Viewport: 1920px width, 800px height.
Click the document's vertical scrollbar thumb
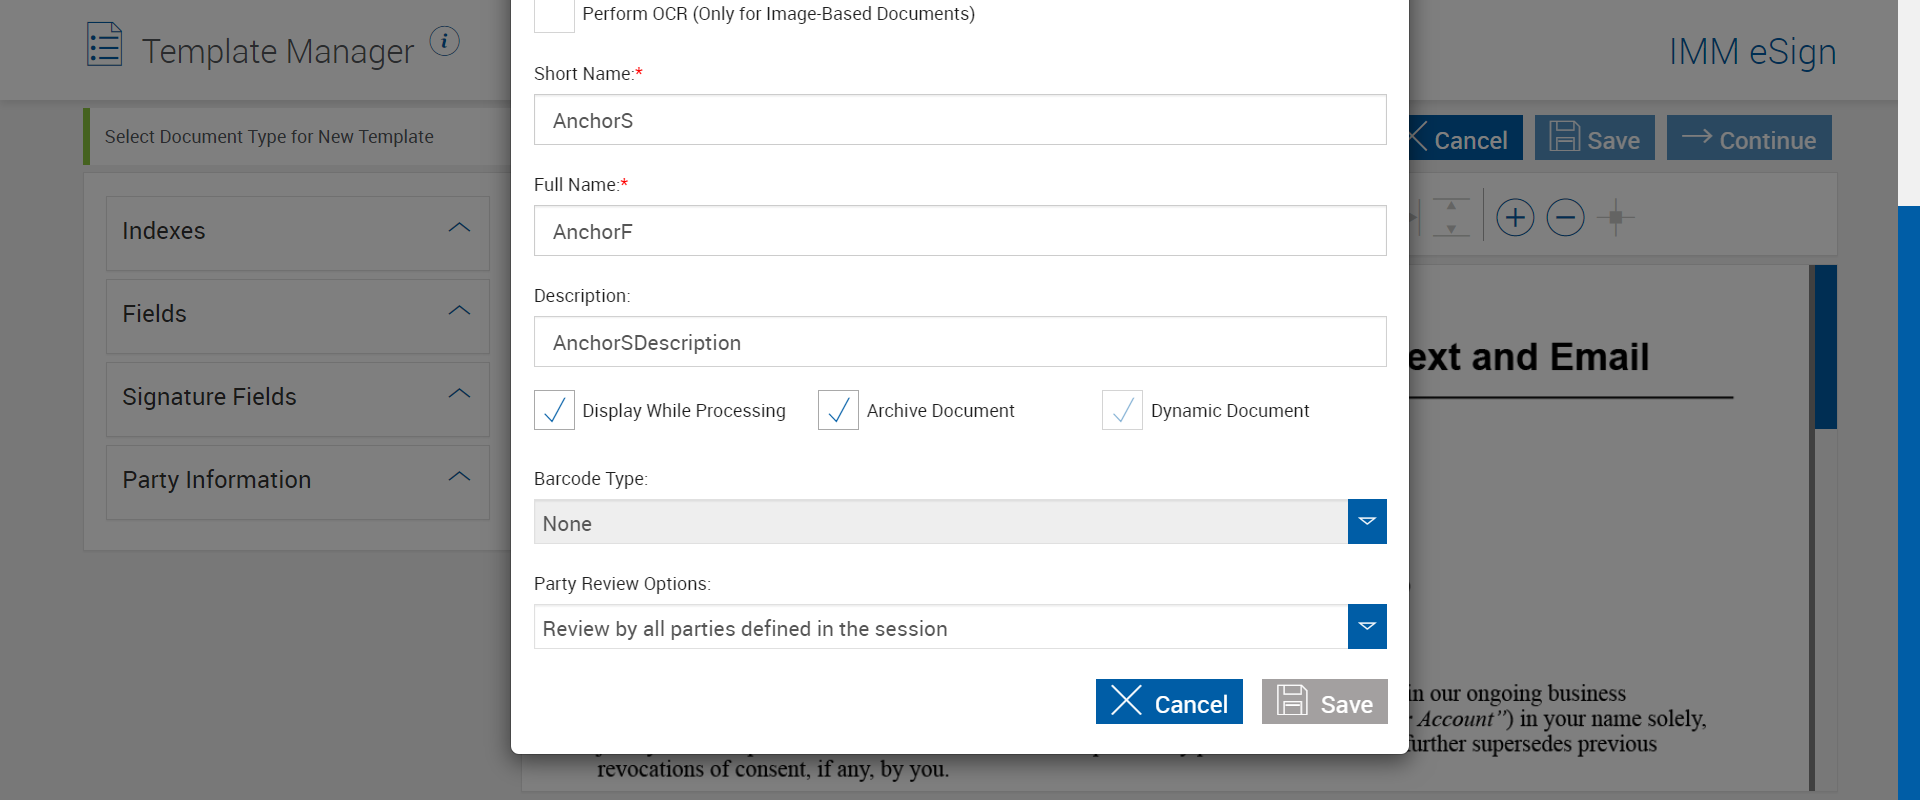tap(1825, 347)
